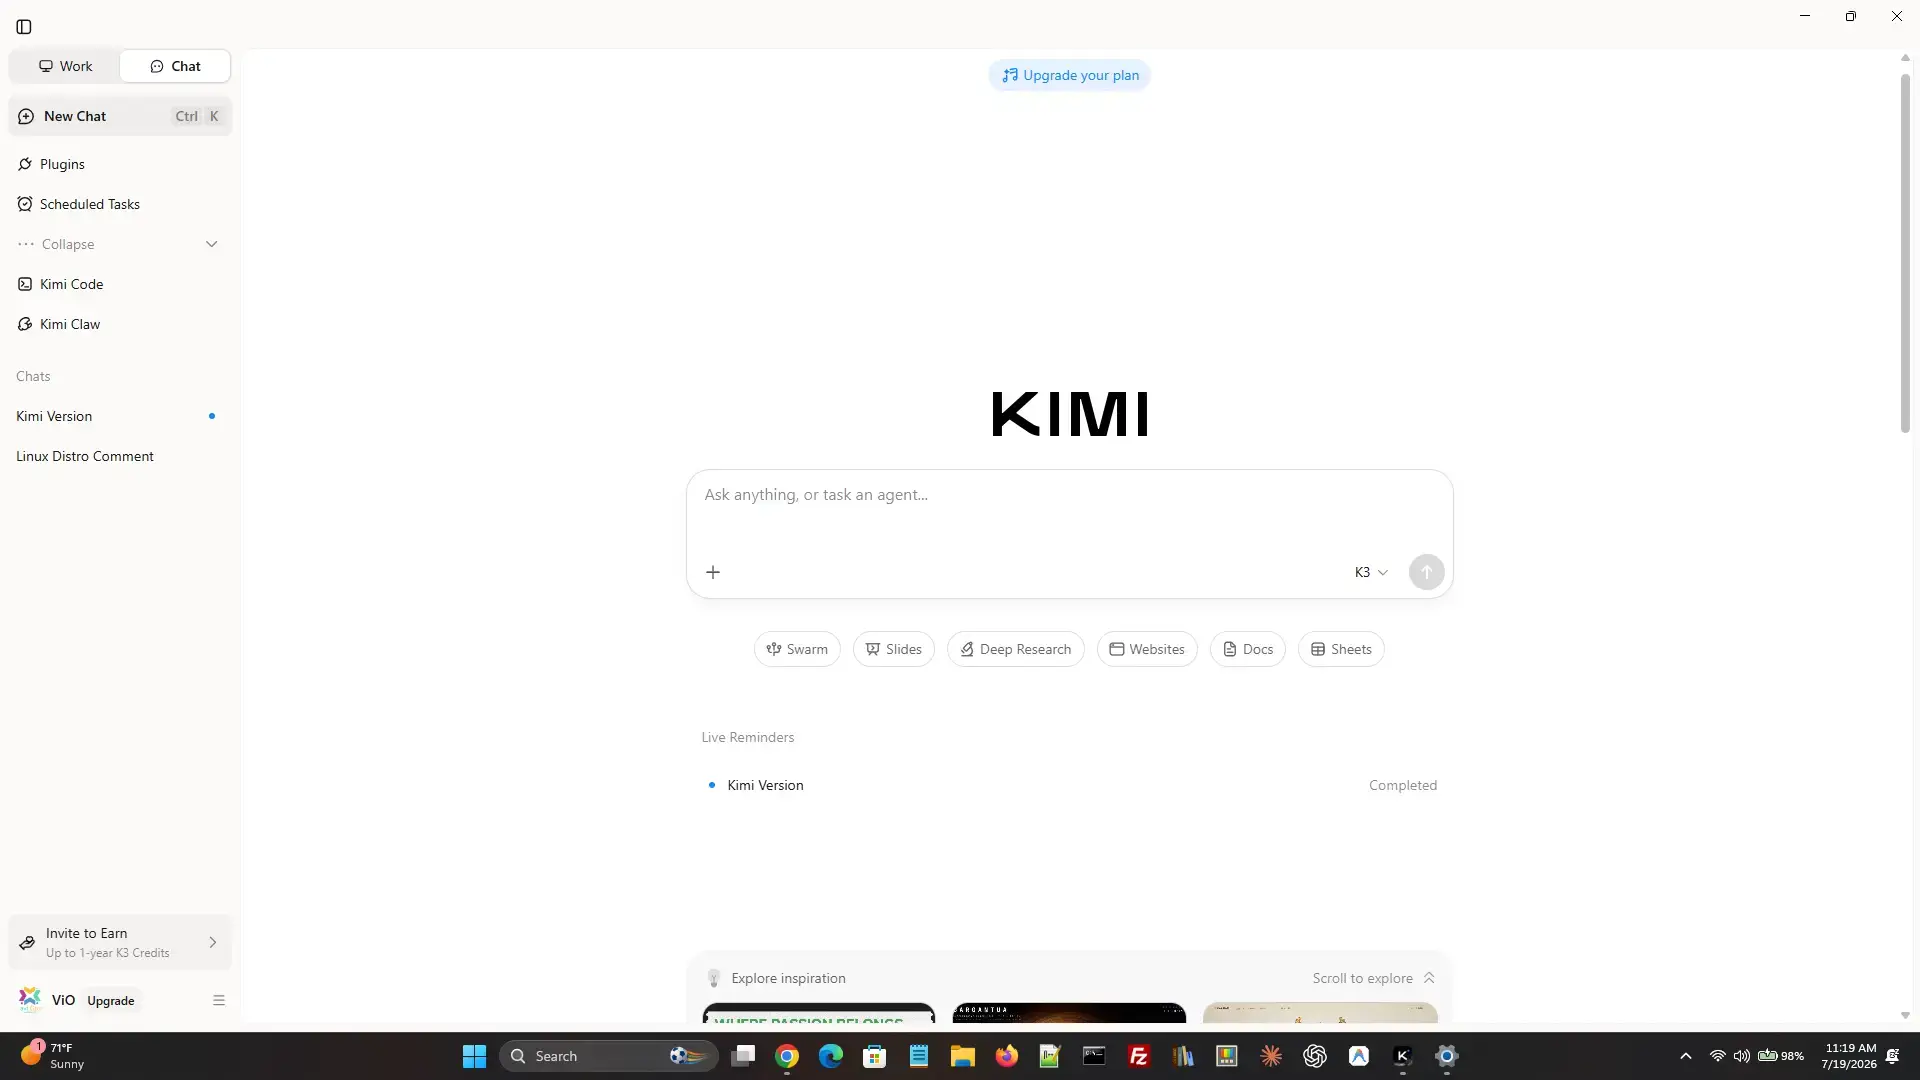Select the Websites chip

click(x=1147, y=649)
